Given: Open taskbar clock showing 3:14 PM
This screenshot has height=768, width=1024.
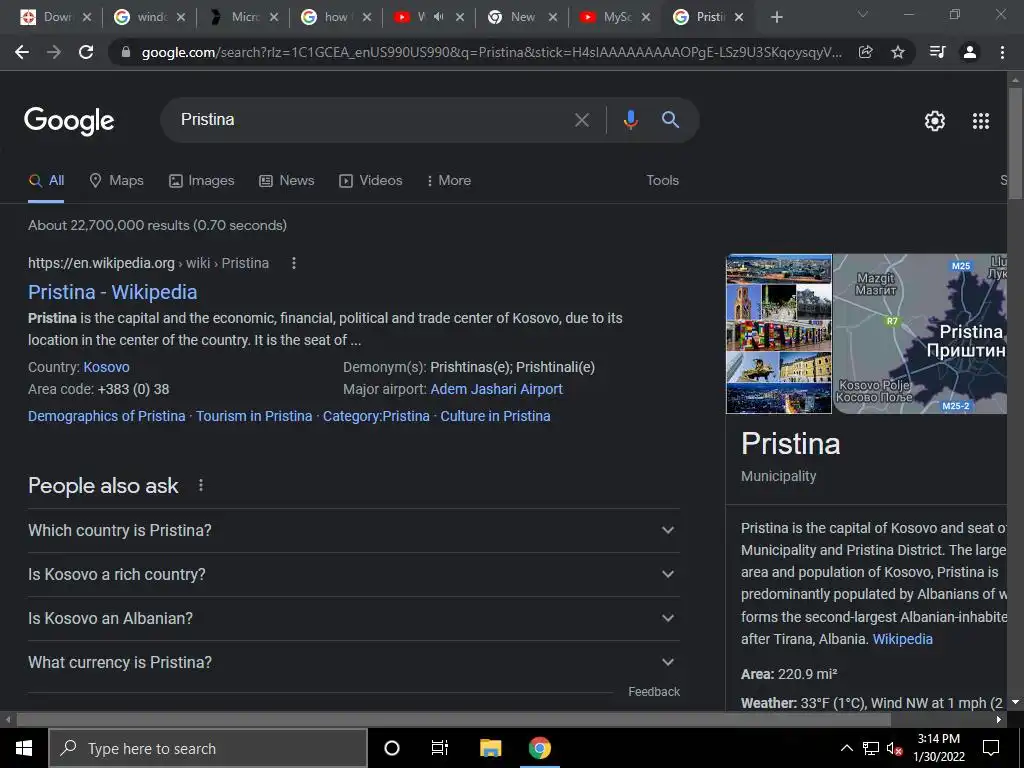Looking at the screenshot, I should 938,748.
